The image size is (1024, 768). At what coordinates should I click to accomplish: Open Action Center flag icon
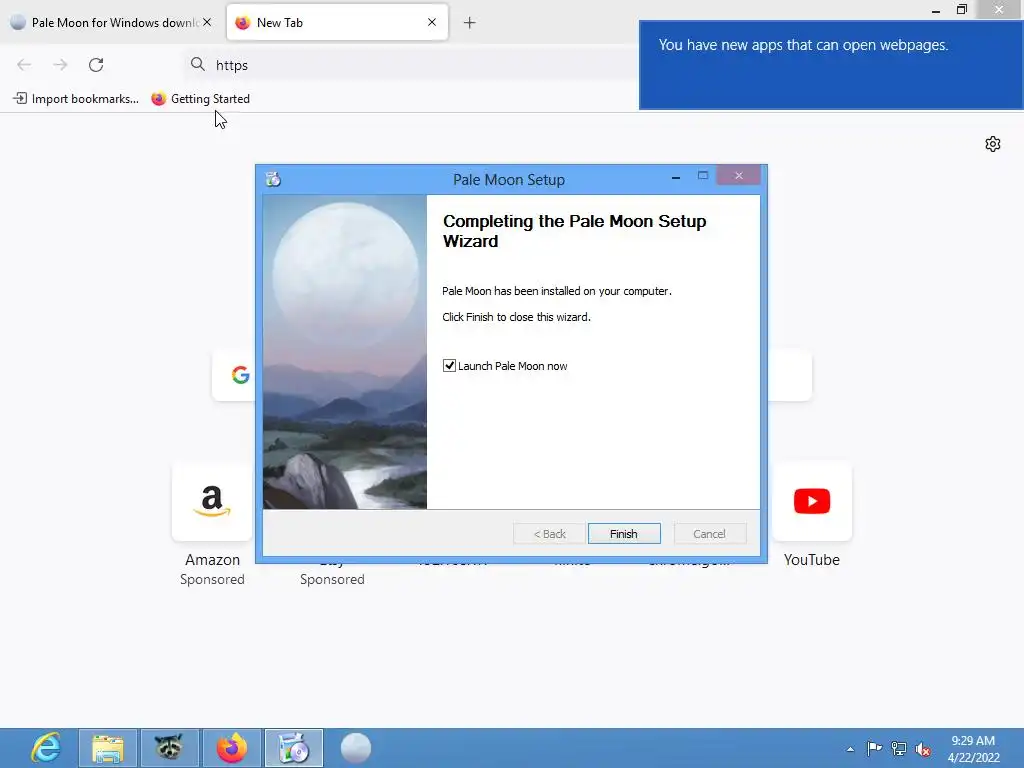pyautogui.click(x=874, y=748)
